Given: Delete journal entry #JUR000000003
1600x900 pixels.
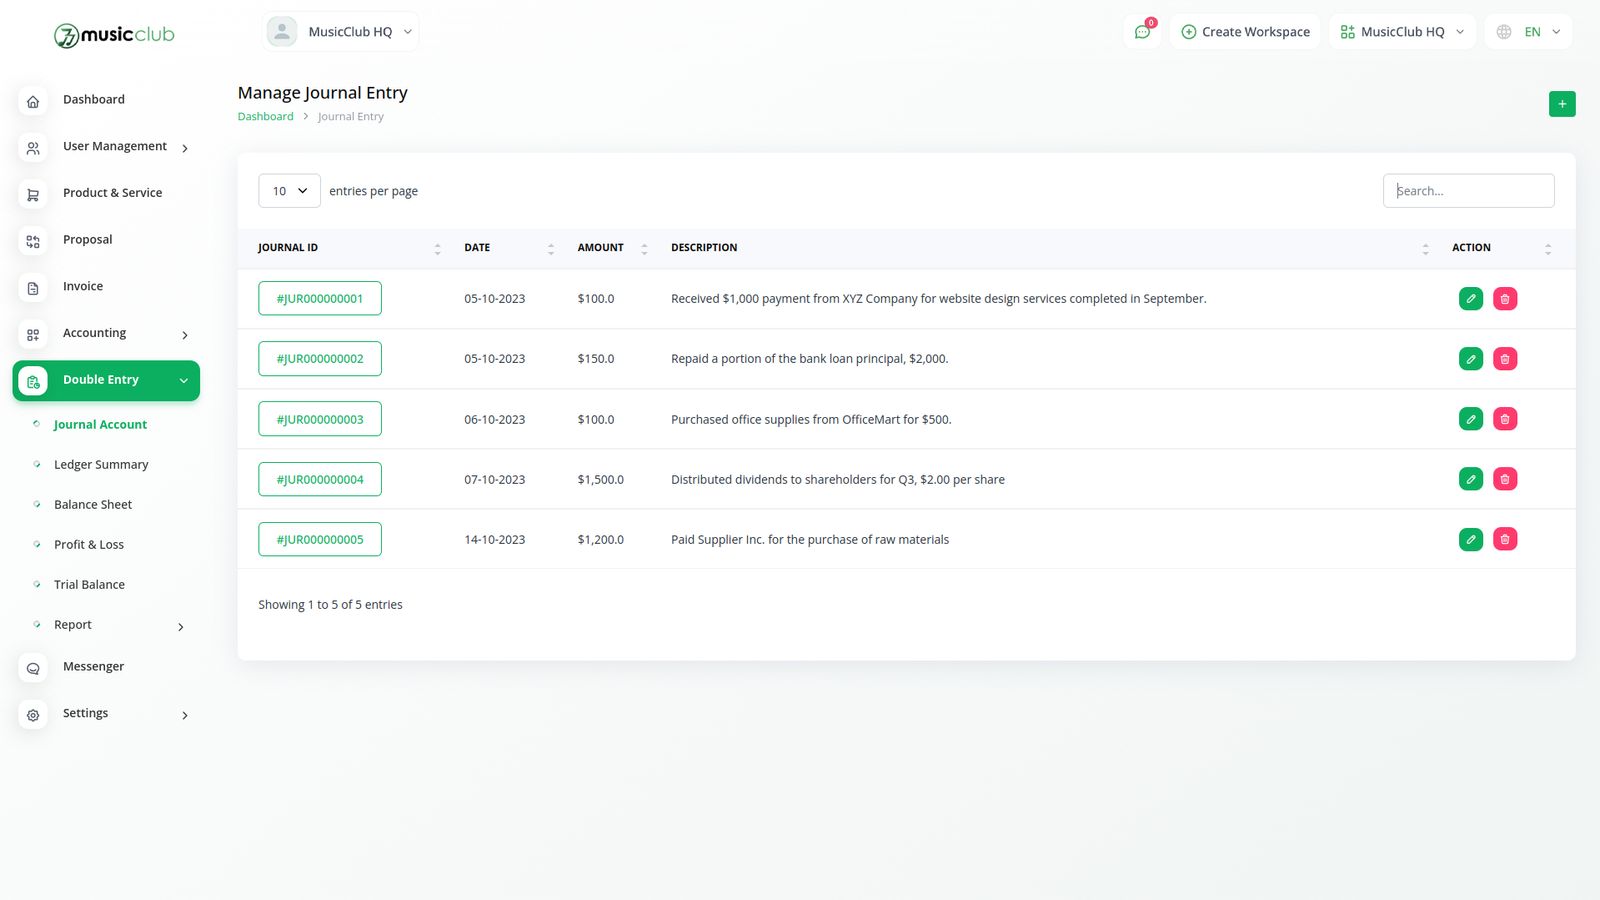Looking at the screenshot, I should coord(1505,419).
